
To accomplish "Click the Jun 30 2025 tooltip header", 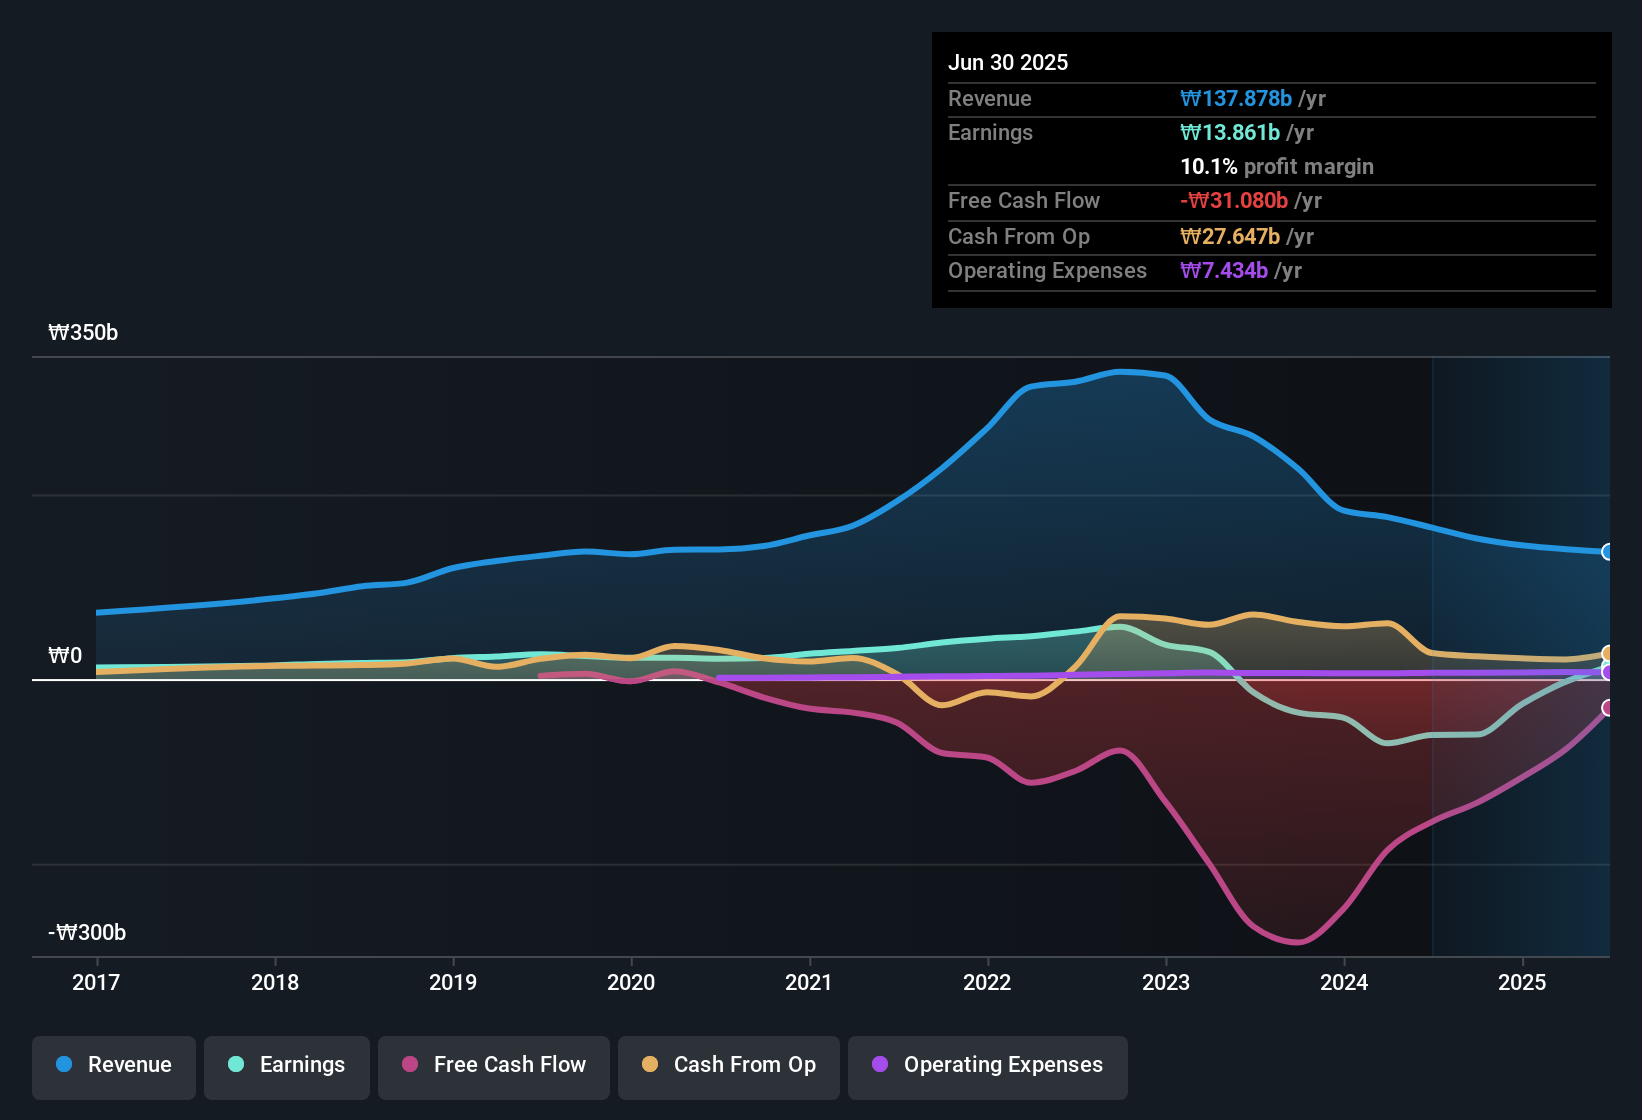I will [1008, 62].
